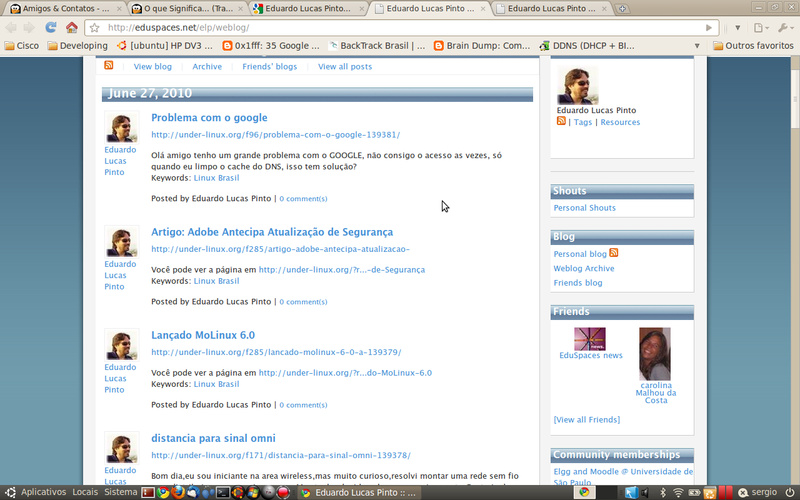Open Thunderbird mail launcher in the panel

click(192, 492)
